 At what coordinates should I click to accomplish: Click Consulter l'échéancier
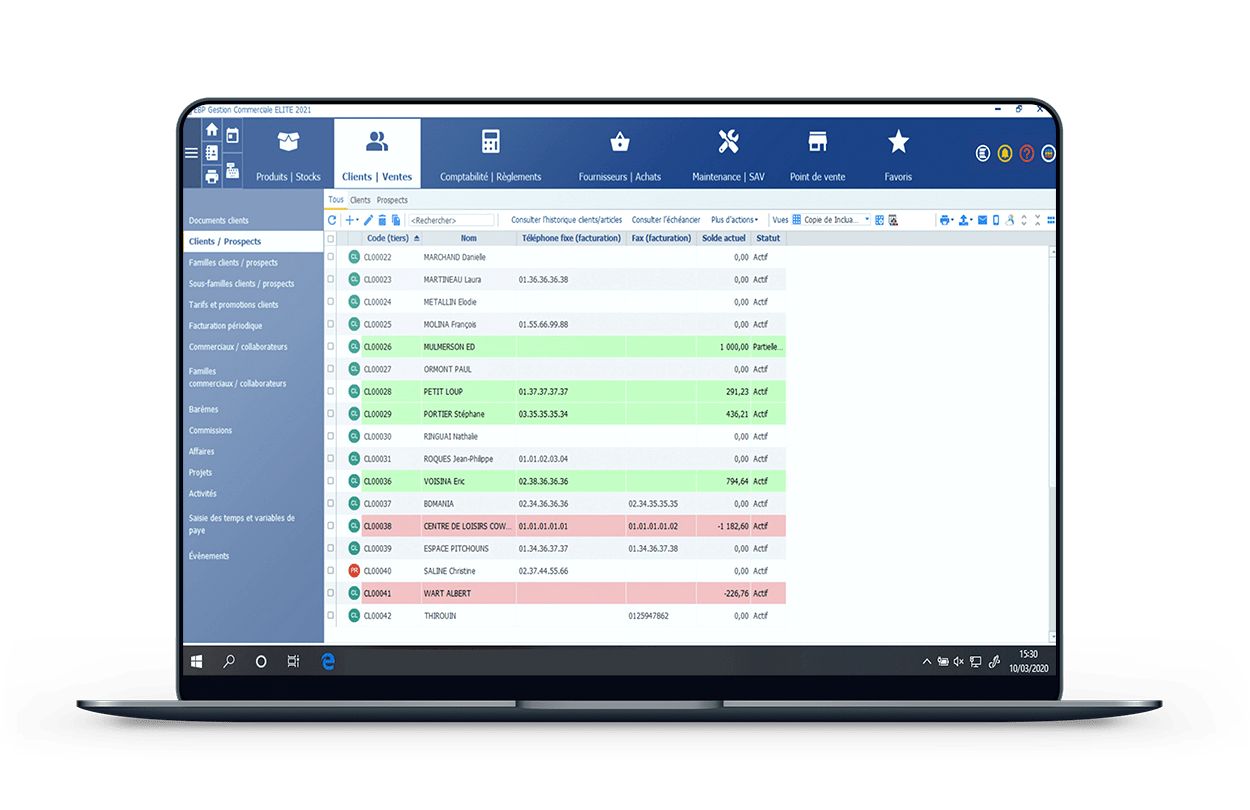tap(666, 220)
